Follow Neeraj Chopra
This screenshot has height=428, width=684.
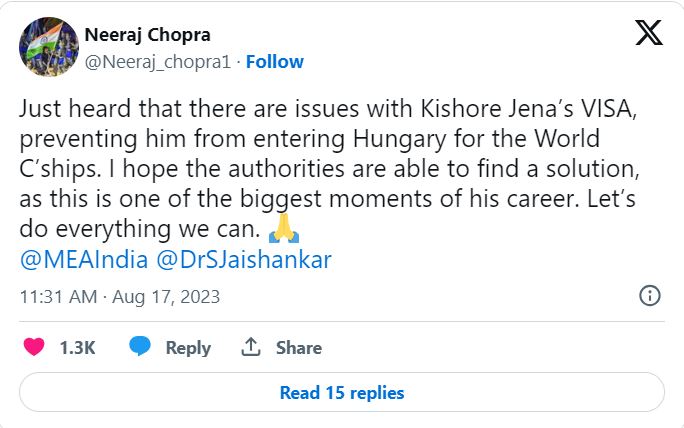pyautogui.click(x=275, y=62)
